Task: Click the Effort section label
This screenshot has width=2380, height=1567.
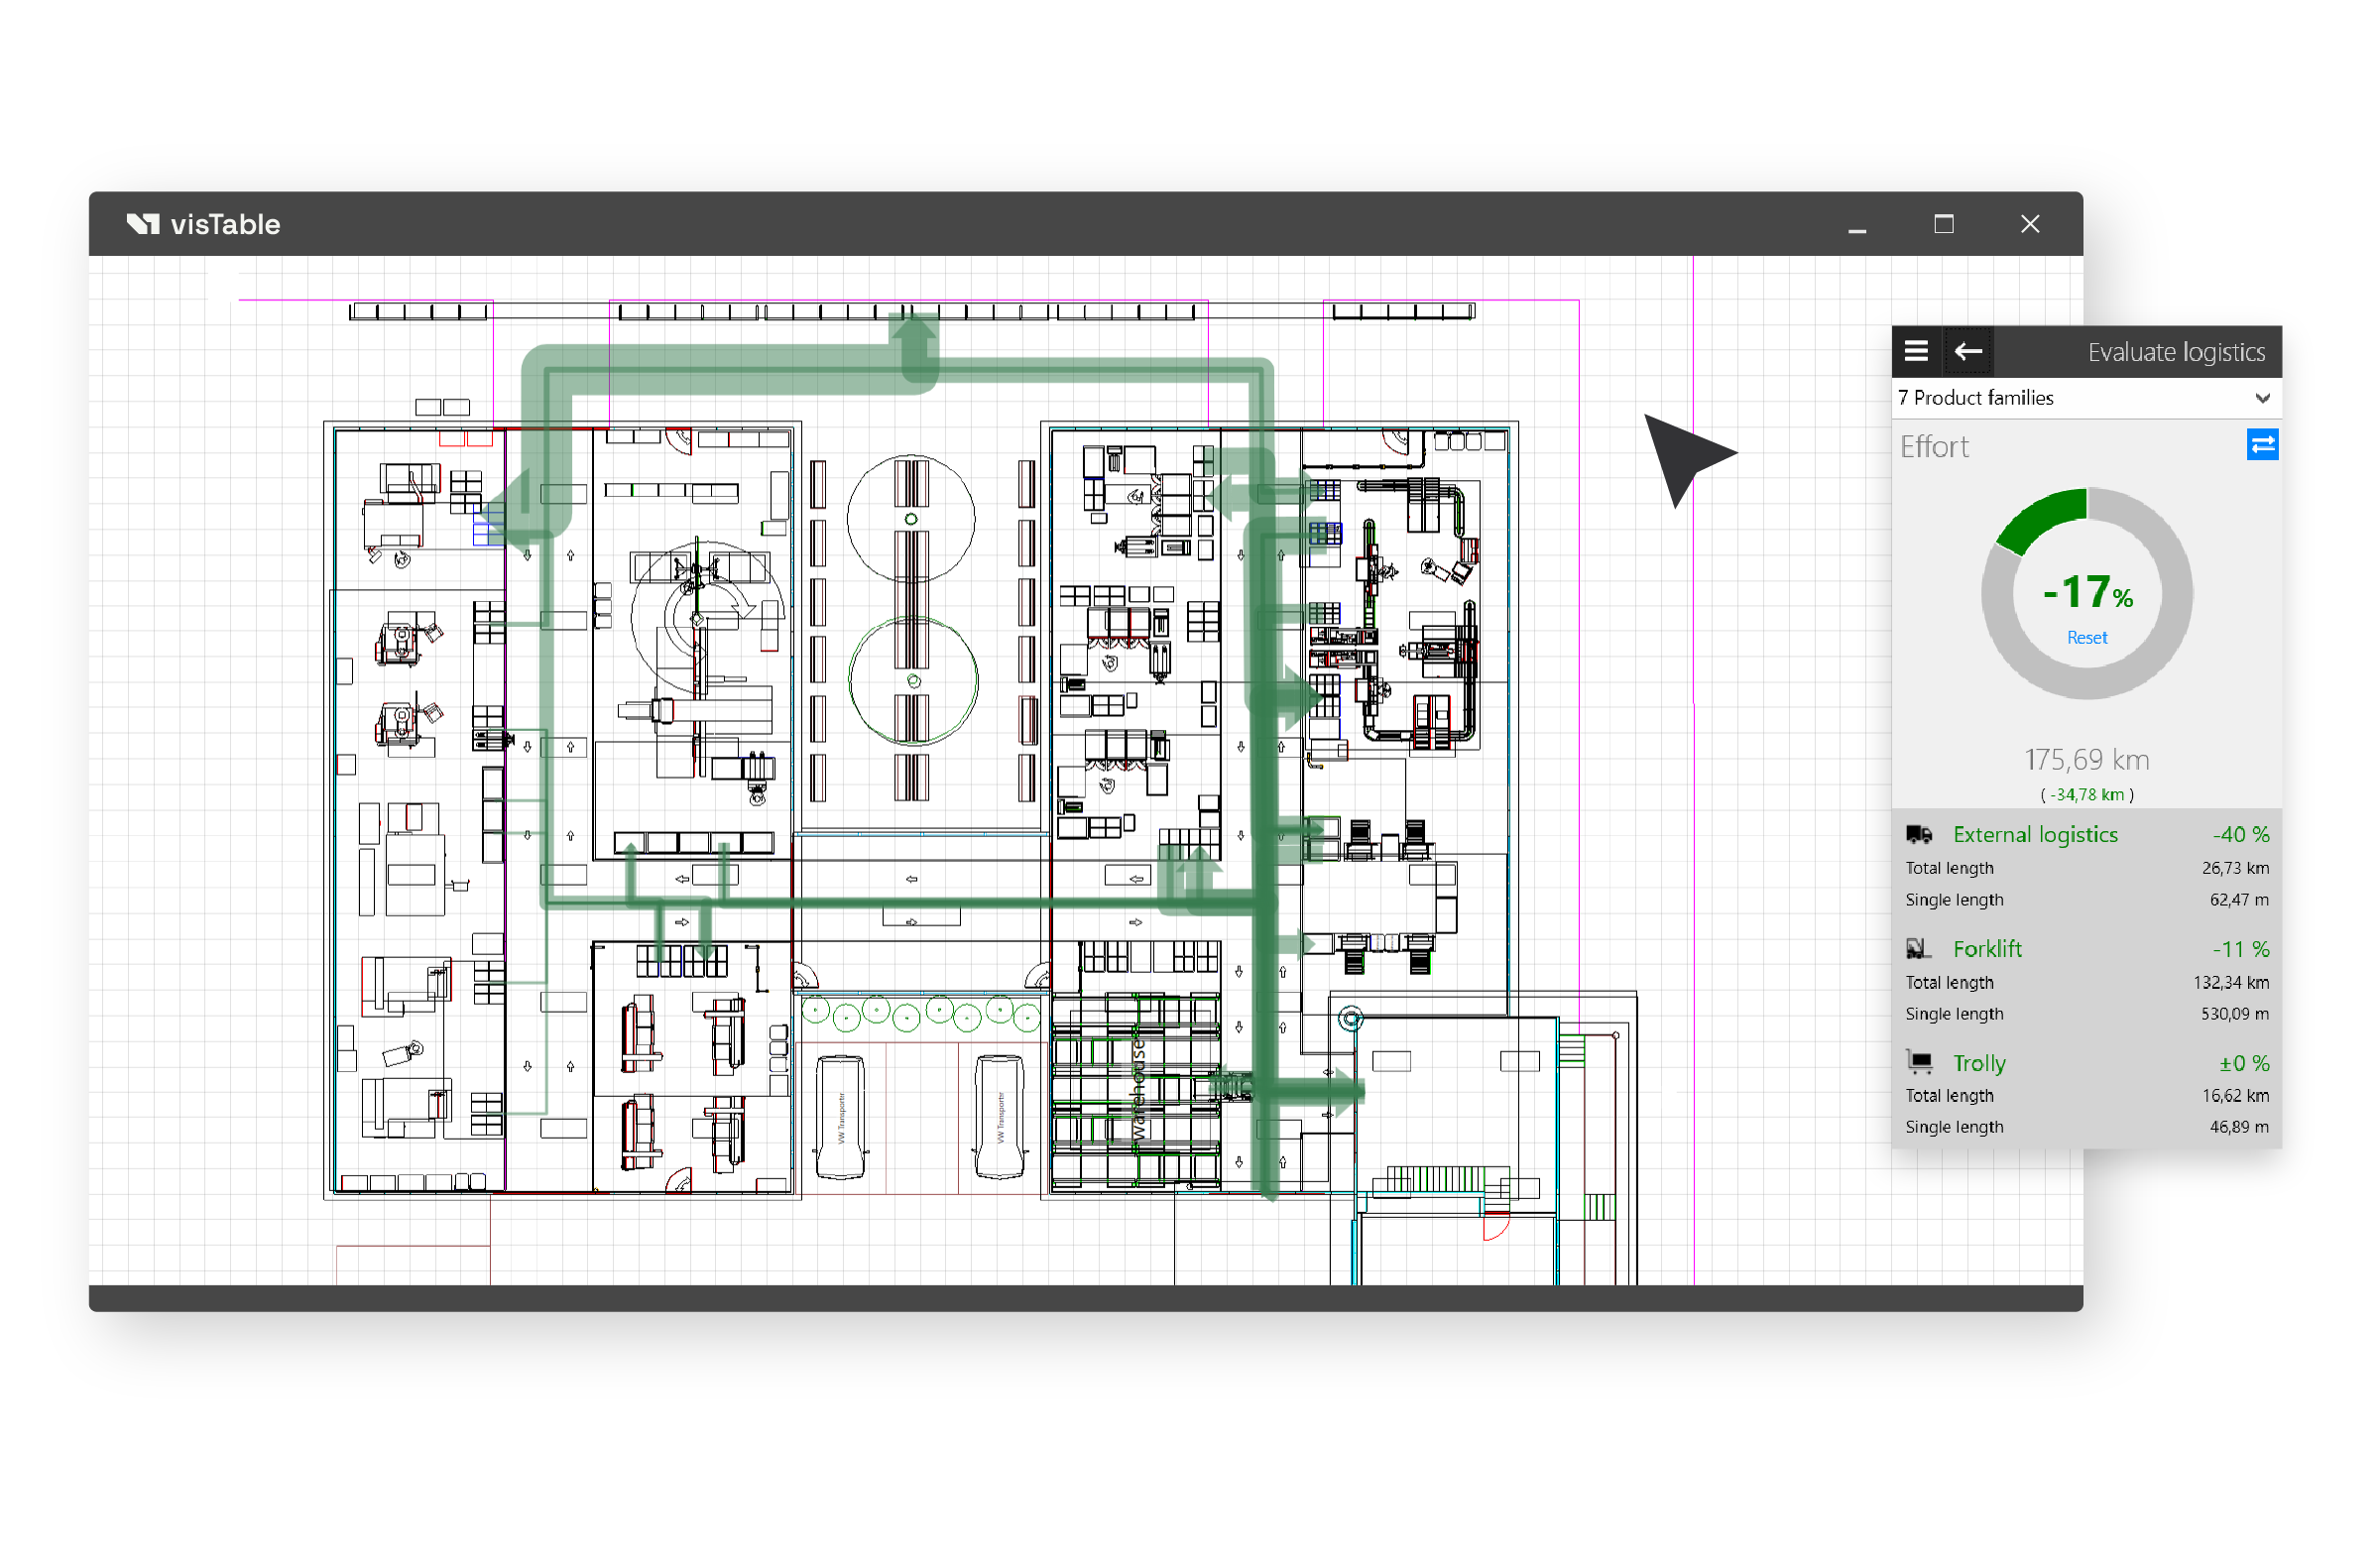Action: pyautogui.click(x=1934, y=447)
